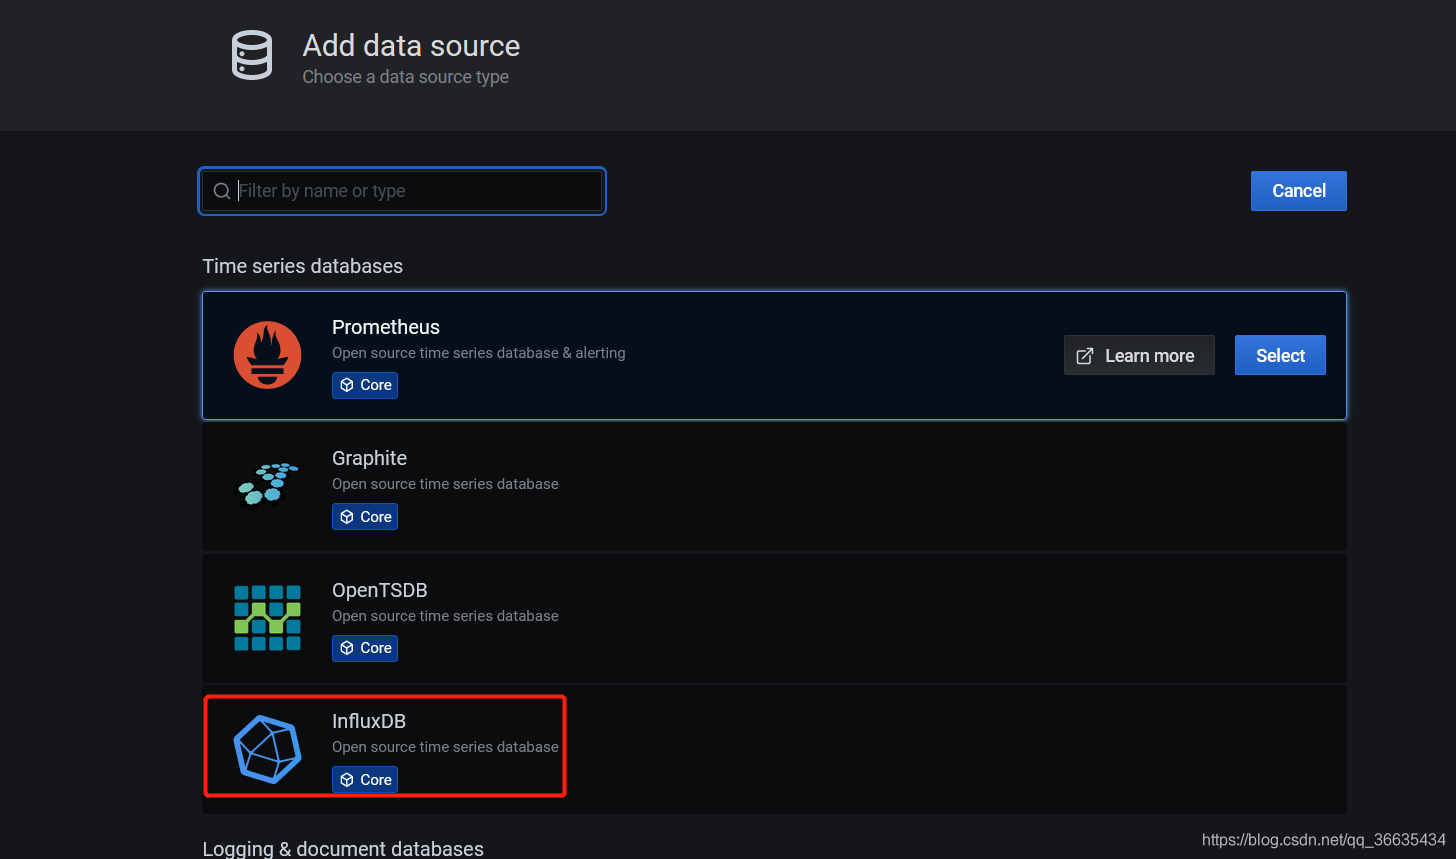The image size is (1456, 859).
Task: Click the Time series databases heading
Action: point(303,266)
